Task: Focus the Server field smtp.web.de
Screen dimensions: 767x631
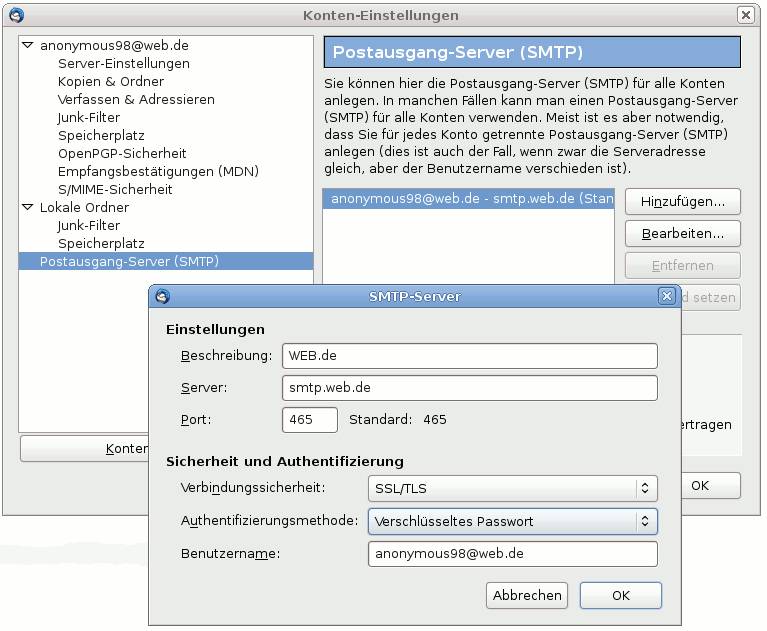Action: pos(470,388)
